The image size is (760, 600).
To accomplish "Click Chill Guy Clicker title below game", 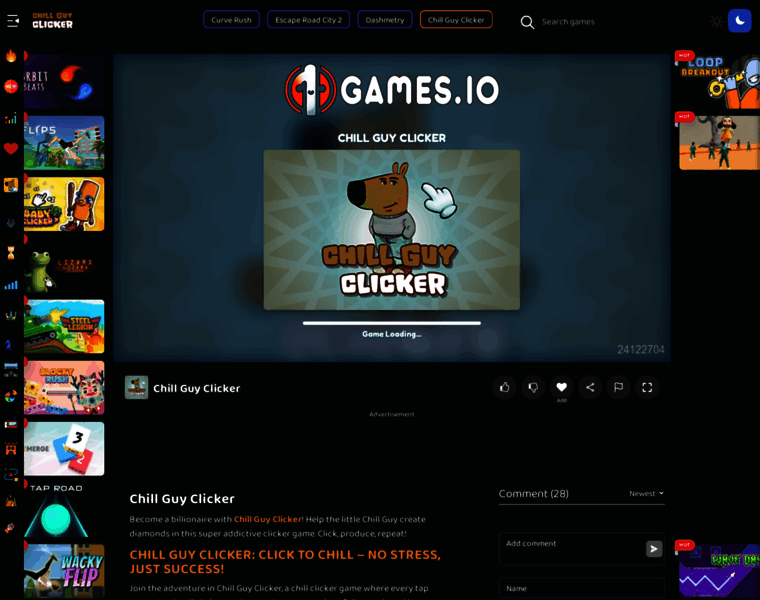I will (196, 388).
